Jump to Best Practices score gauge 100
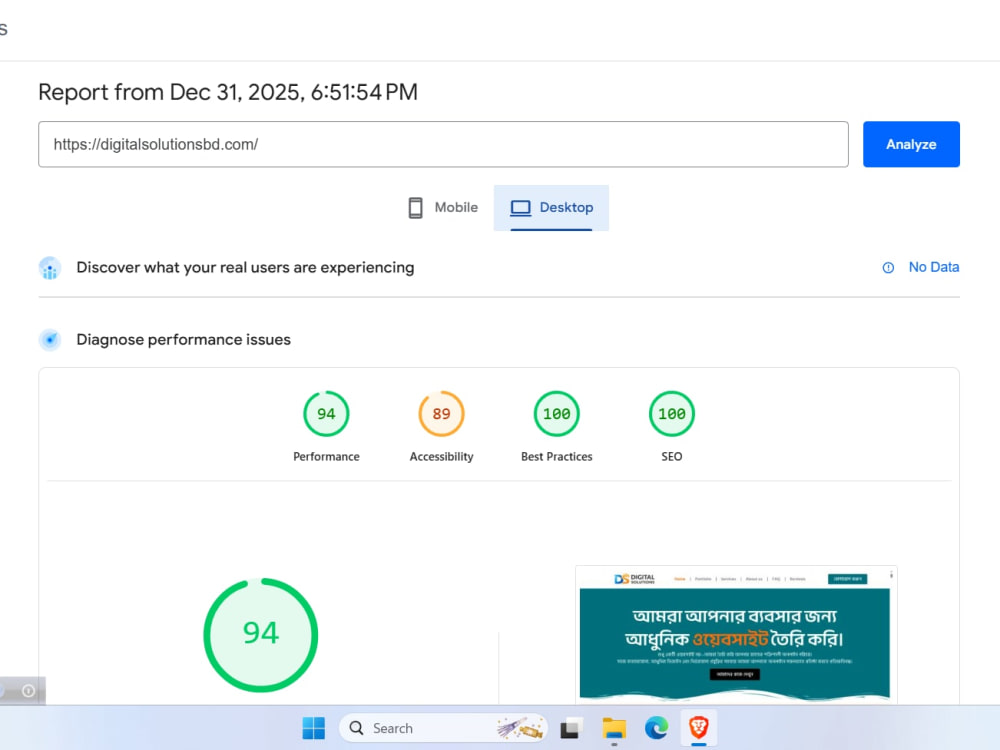 tap(557, 413)
